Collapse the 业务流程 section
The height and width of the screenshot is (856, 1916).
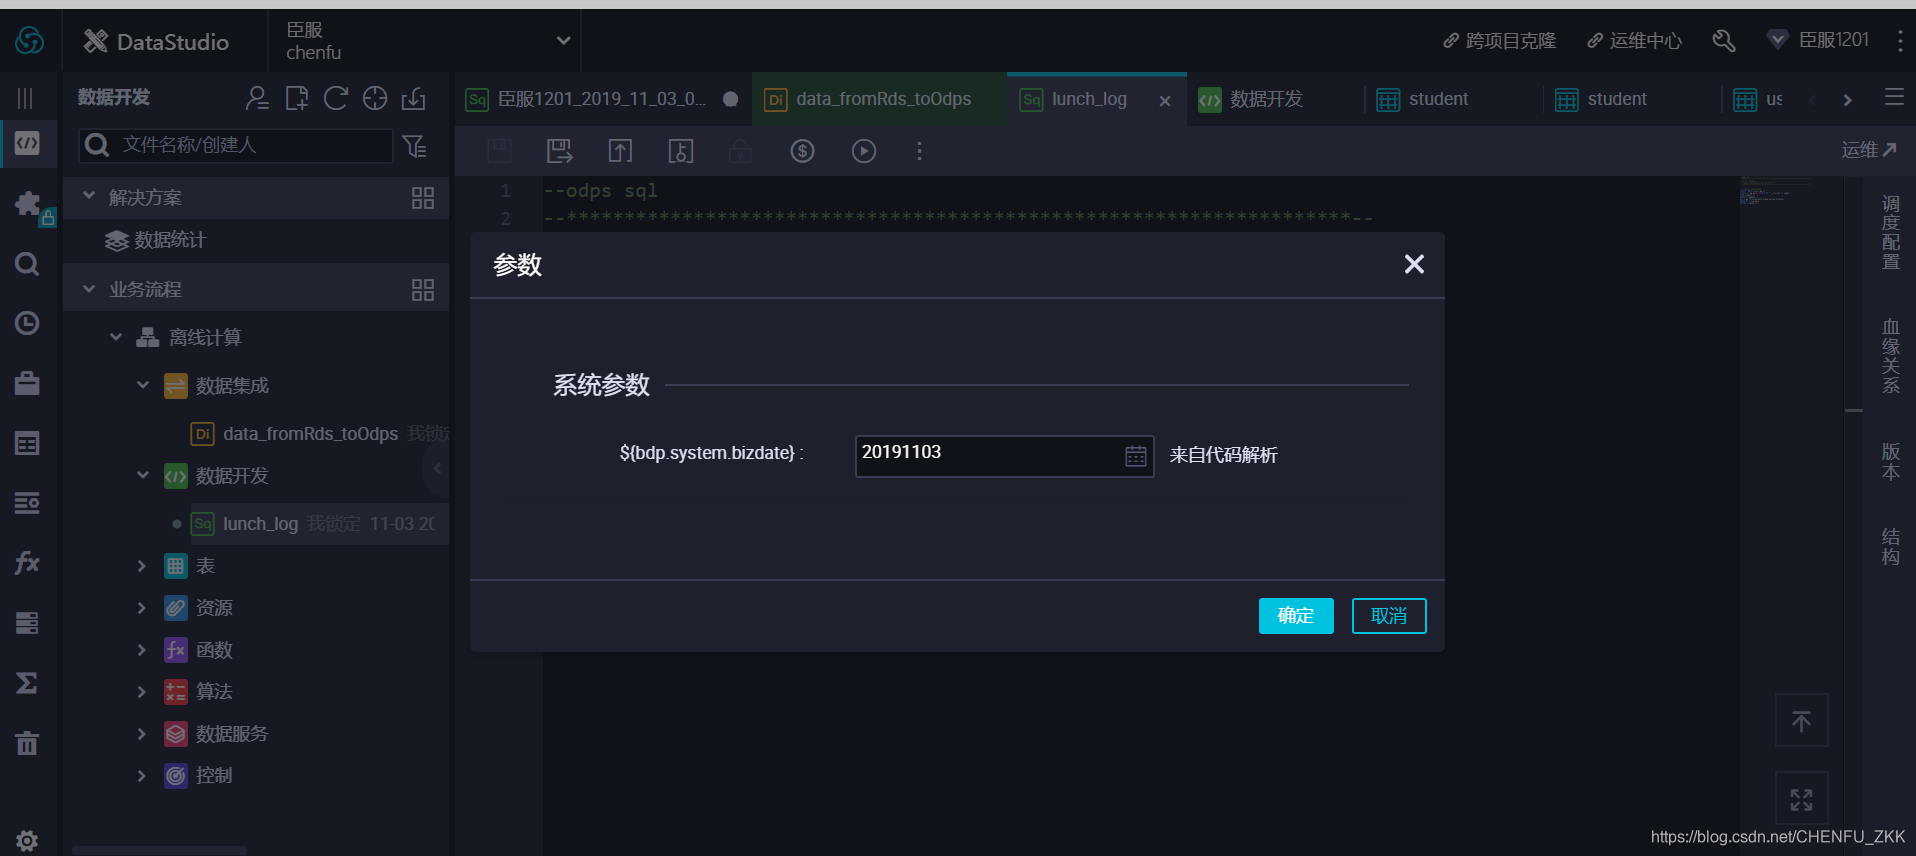click(x=89, y=289)
